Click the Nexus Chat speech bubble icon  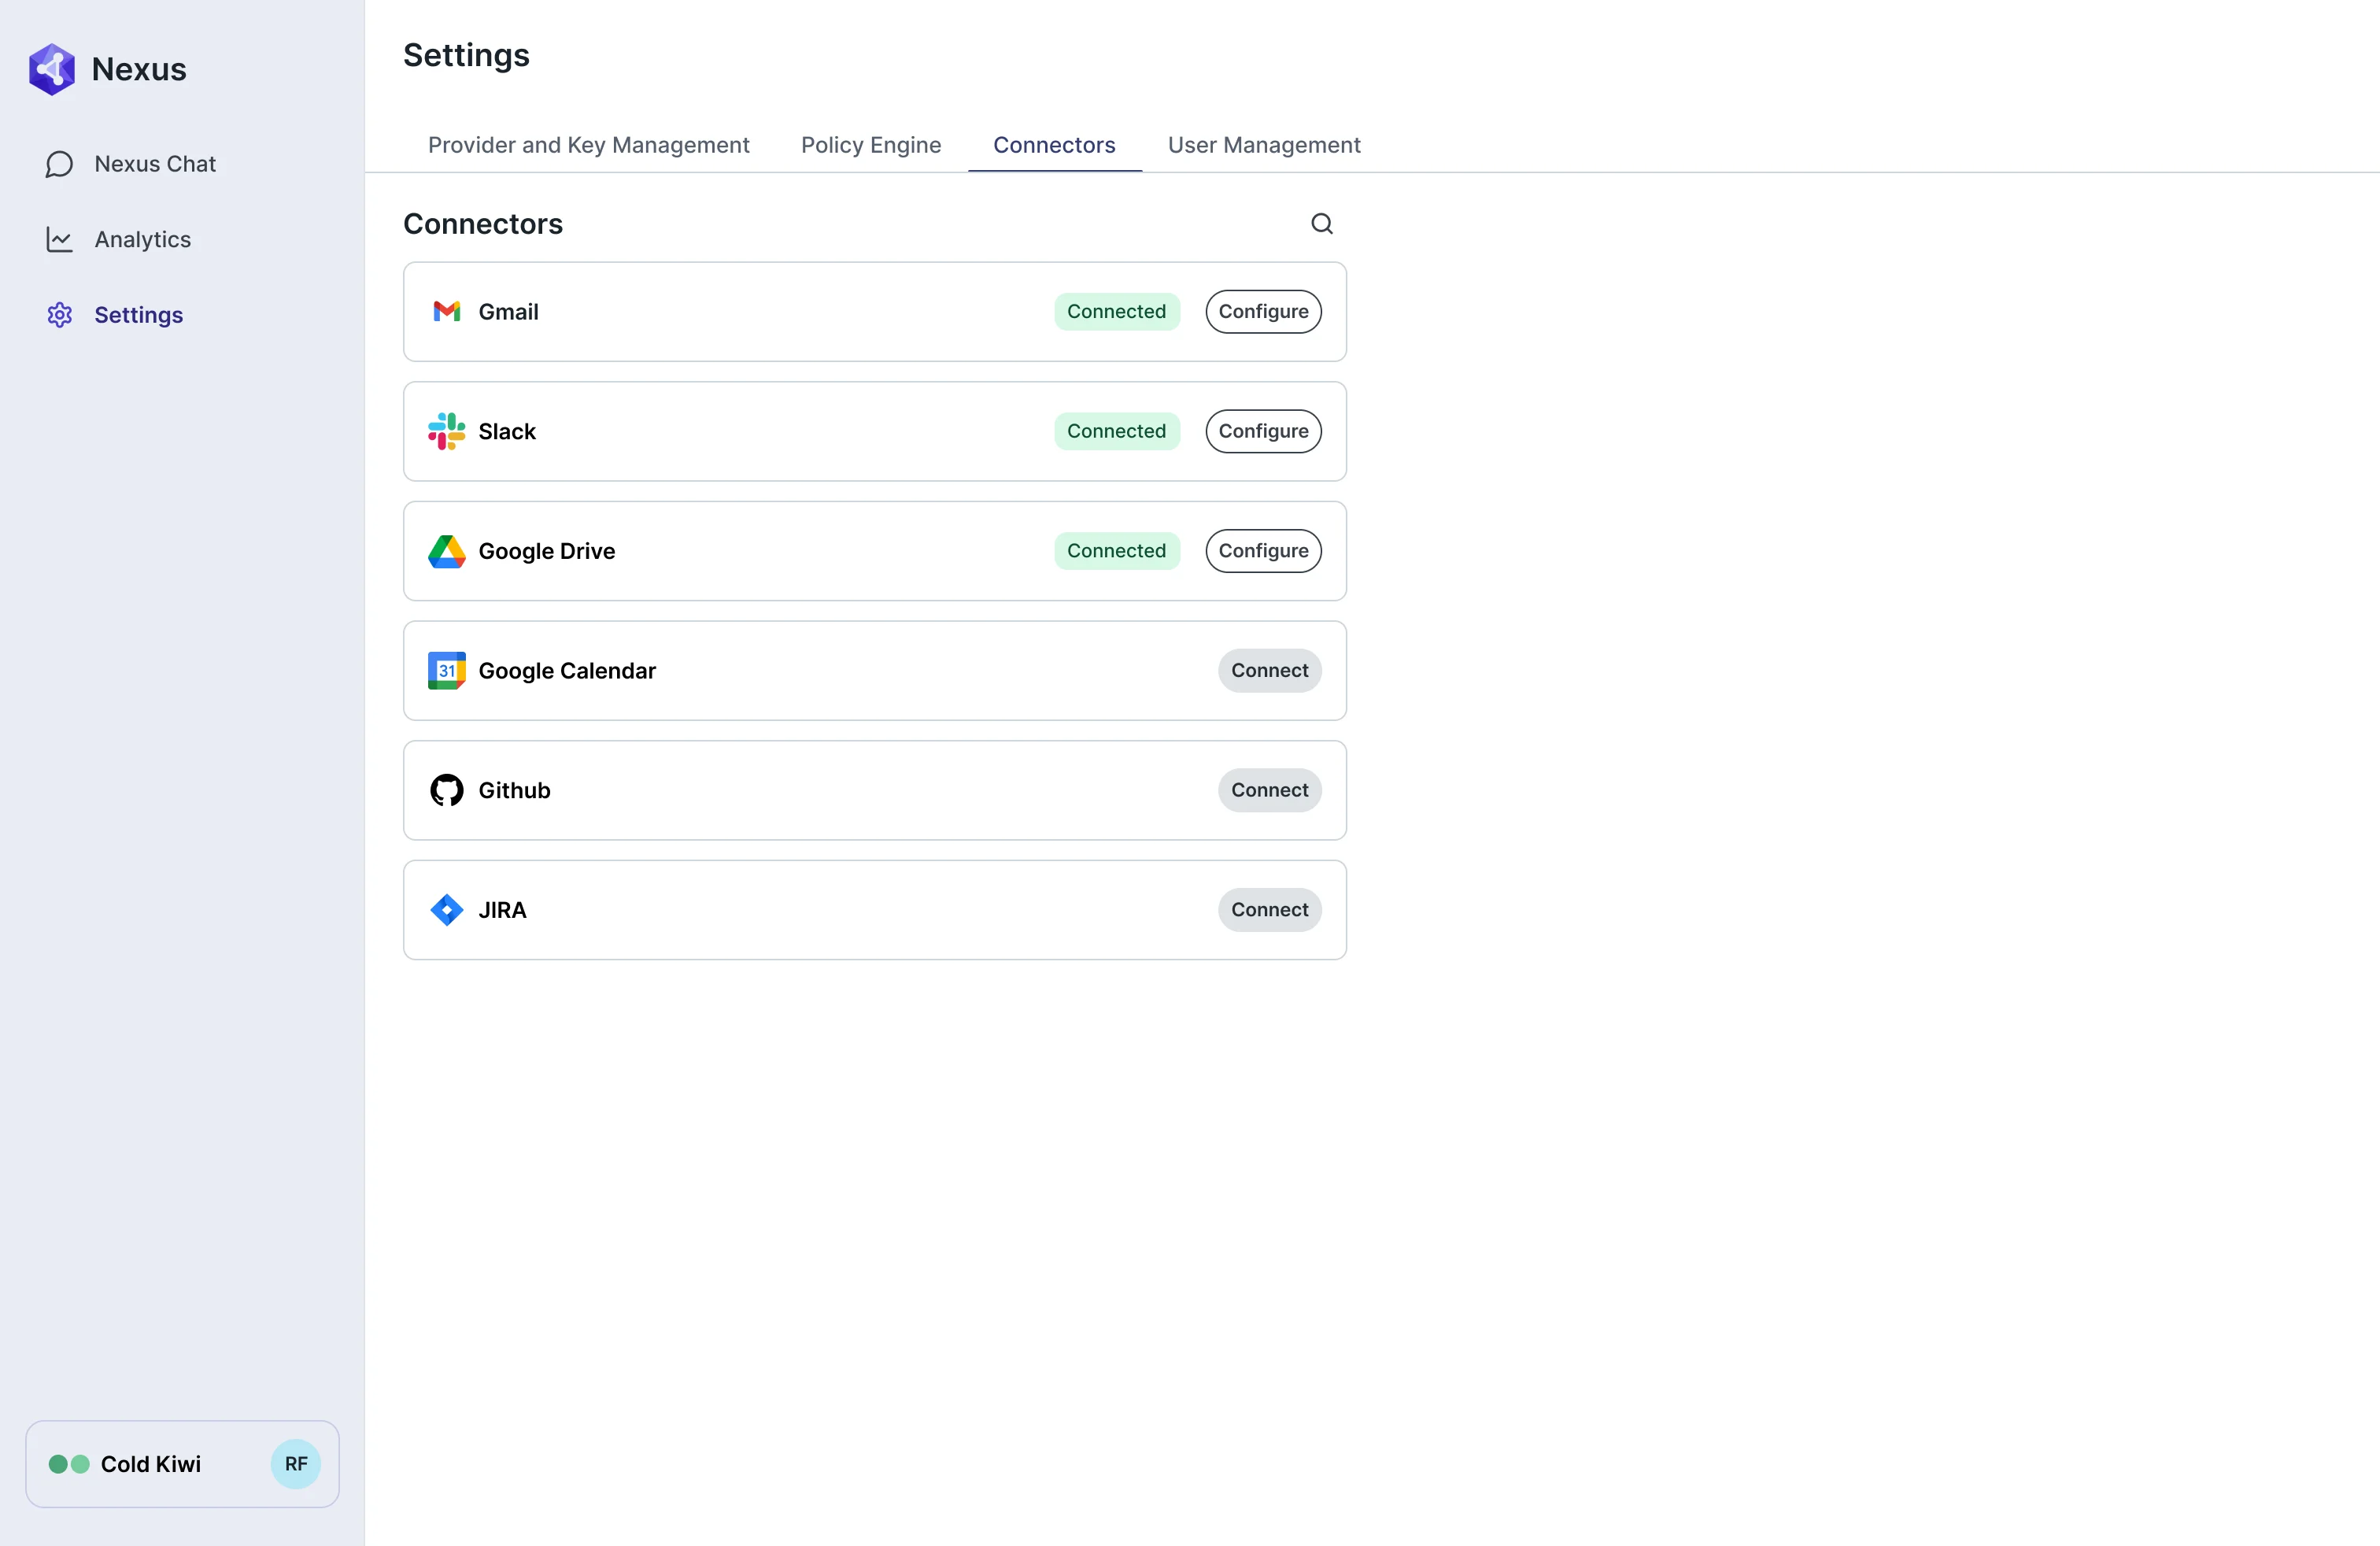pos(59,164)
